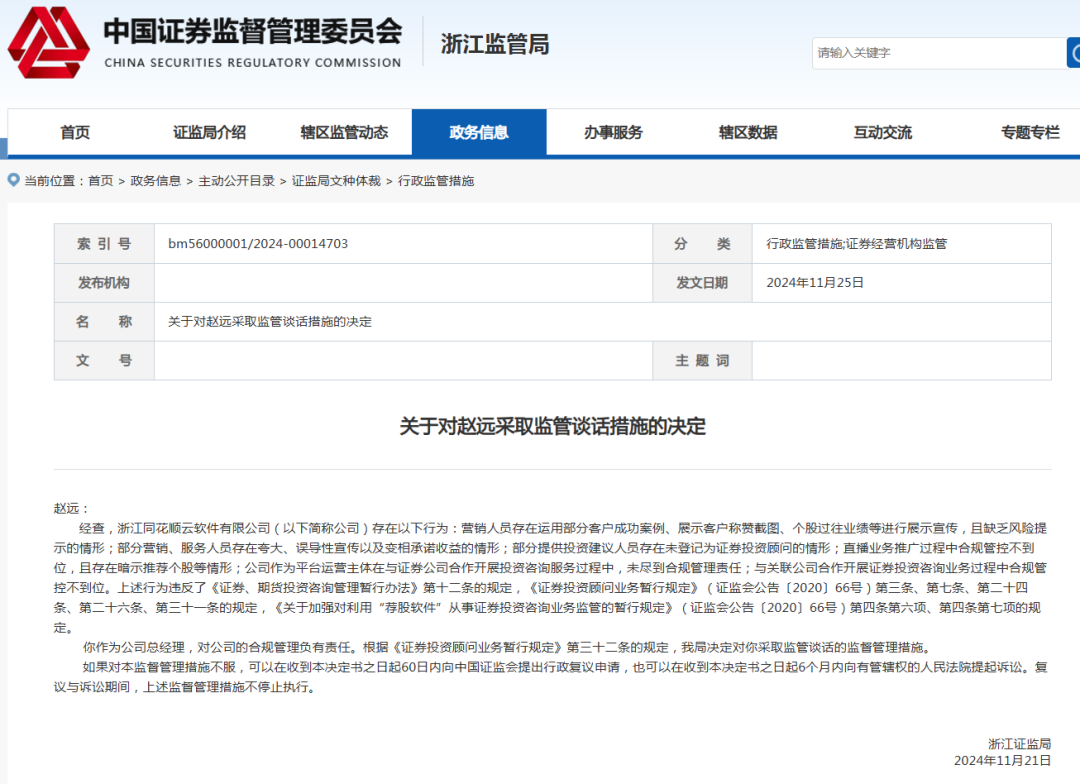
Task: Click 行政监管措施 breadcrumb link
Action: (x=436, y=181)
